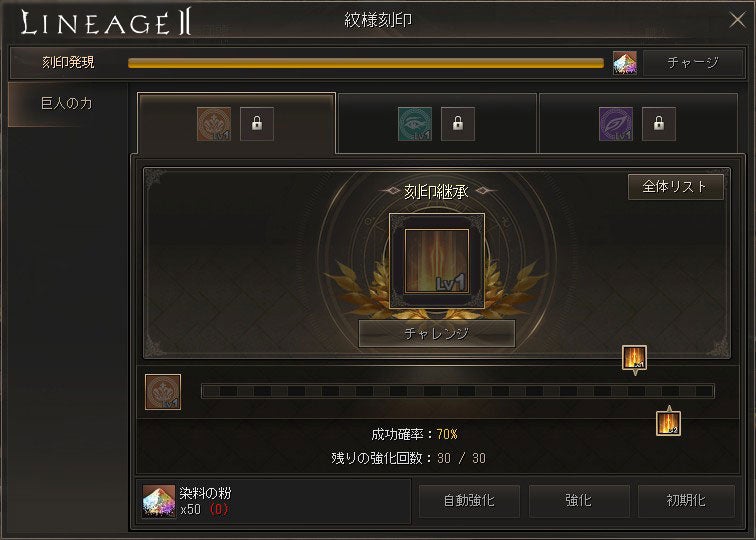Click the dye powder icon beside チャージ
Viewport: 756px width, 540px height.
(x=624, y=63)
